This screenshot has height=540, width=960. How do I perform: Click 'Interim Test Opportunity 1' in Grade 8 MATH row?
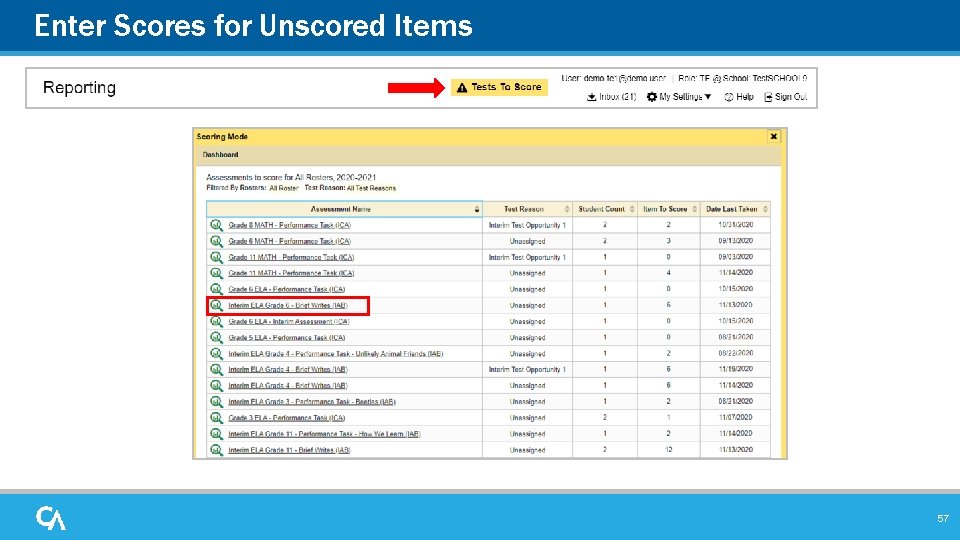pyautogui.click(x=527, y=225)
